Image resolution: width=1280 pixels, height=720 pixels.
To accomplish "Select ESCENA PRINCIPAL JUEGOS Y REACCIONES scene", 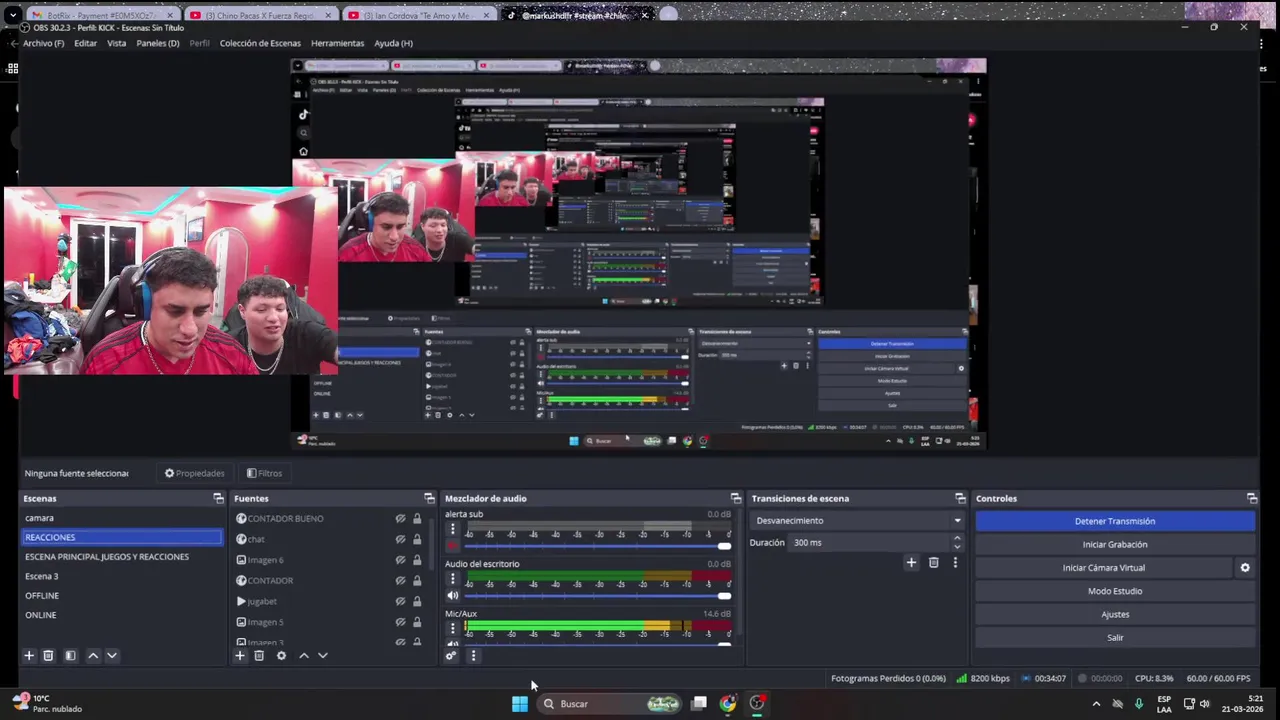I will [107, 557].
